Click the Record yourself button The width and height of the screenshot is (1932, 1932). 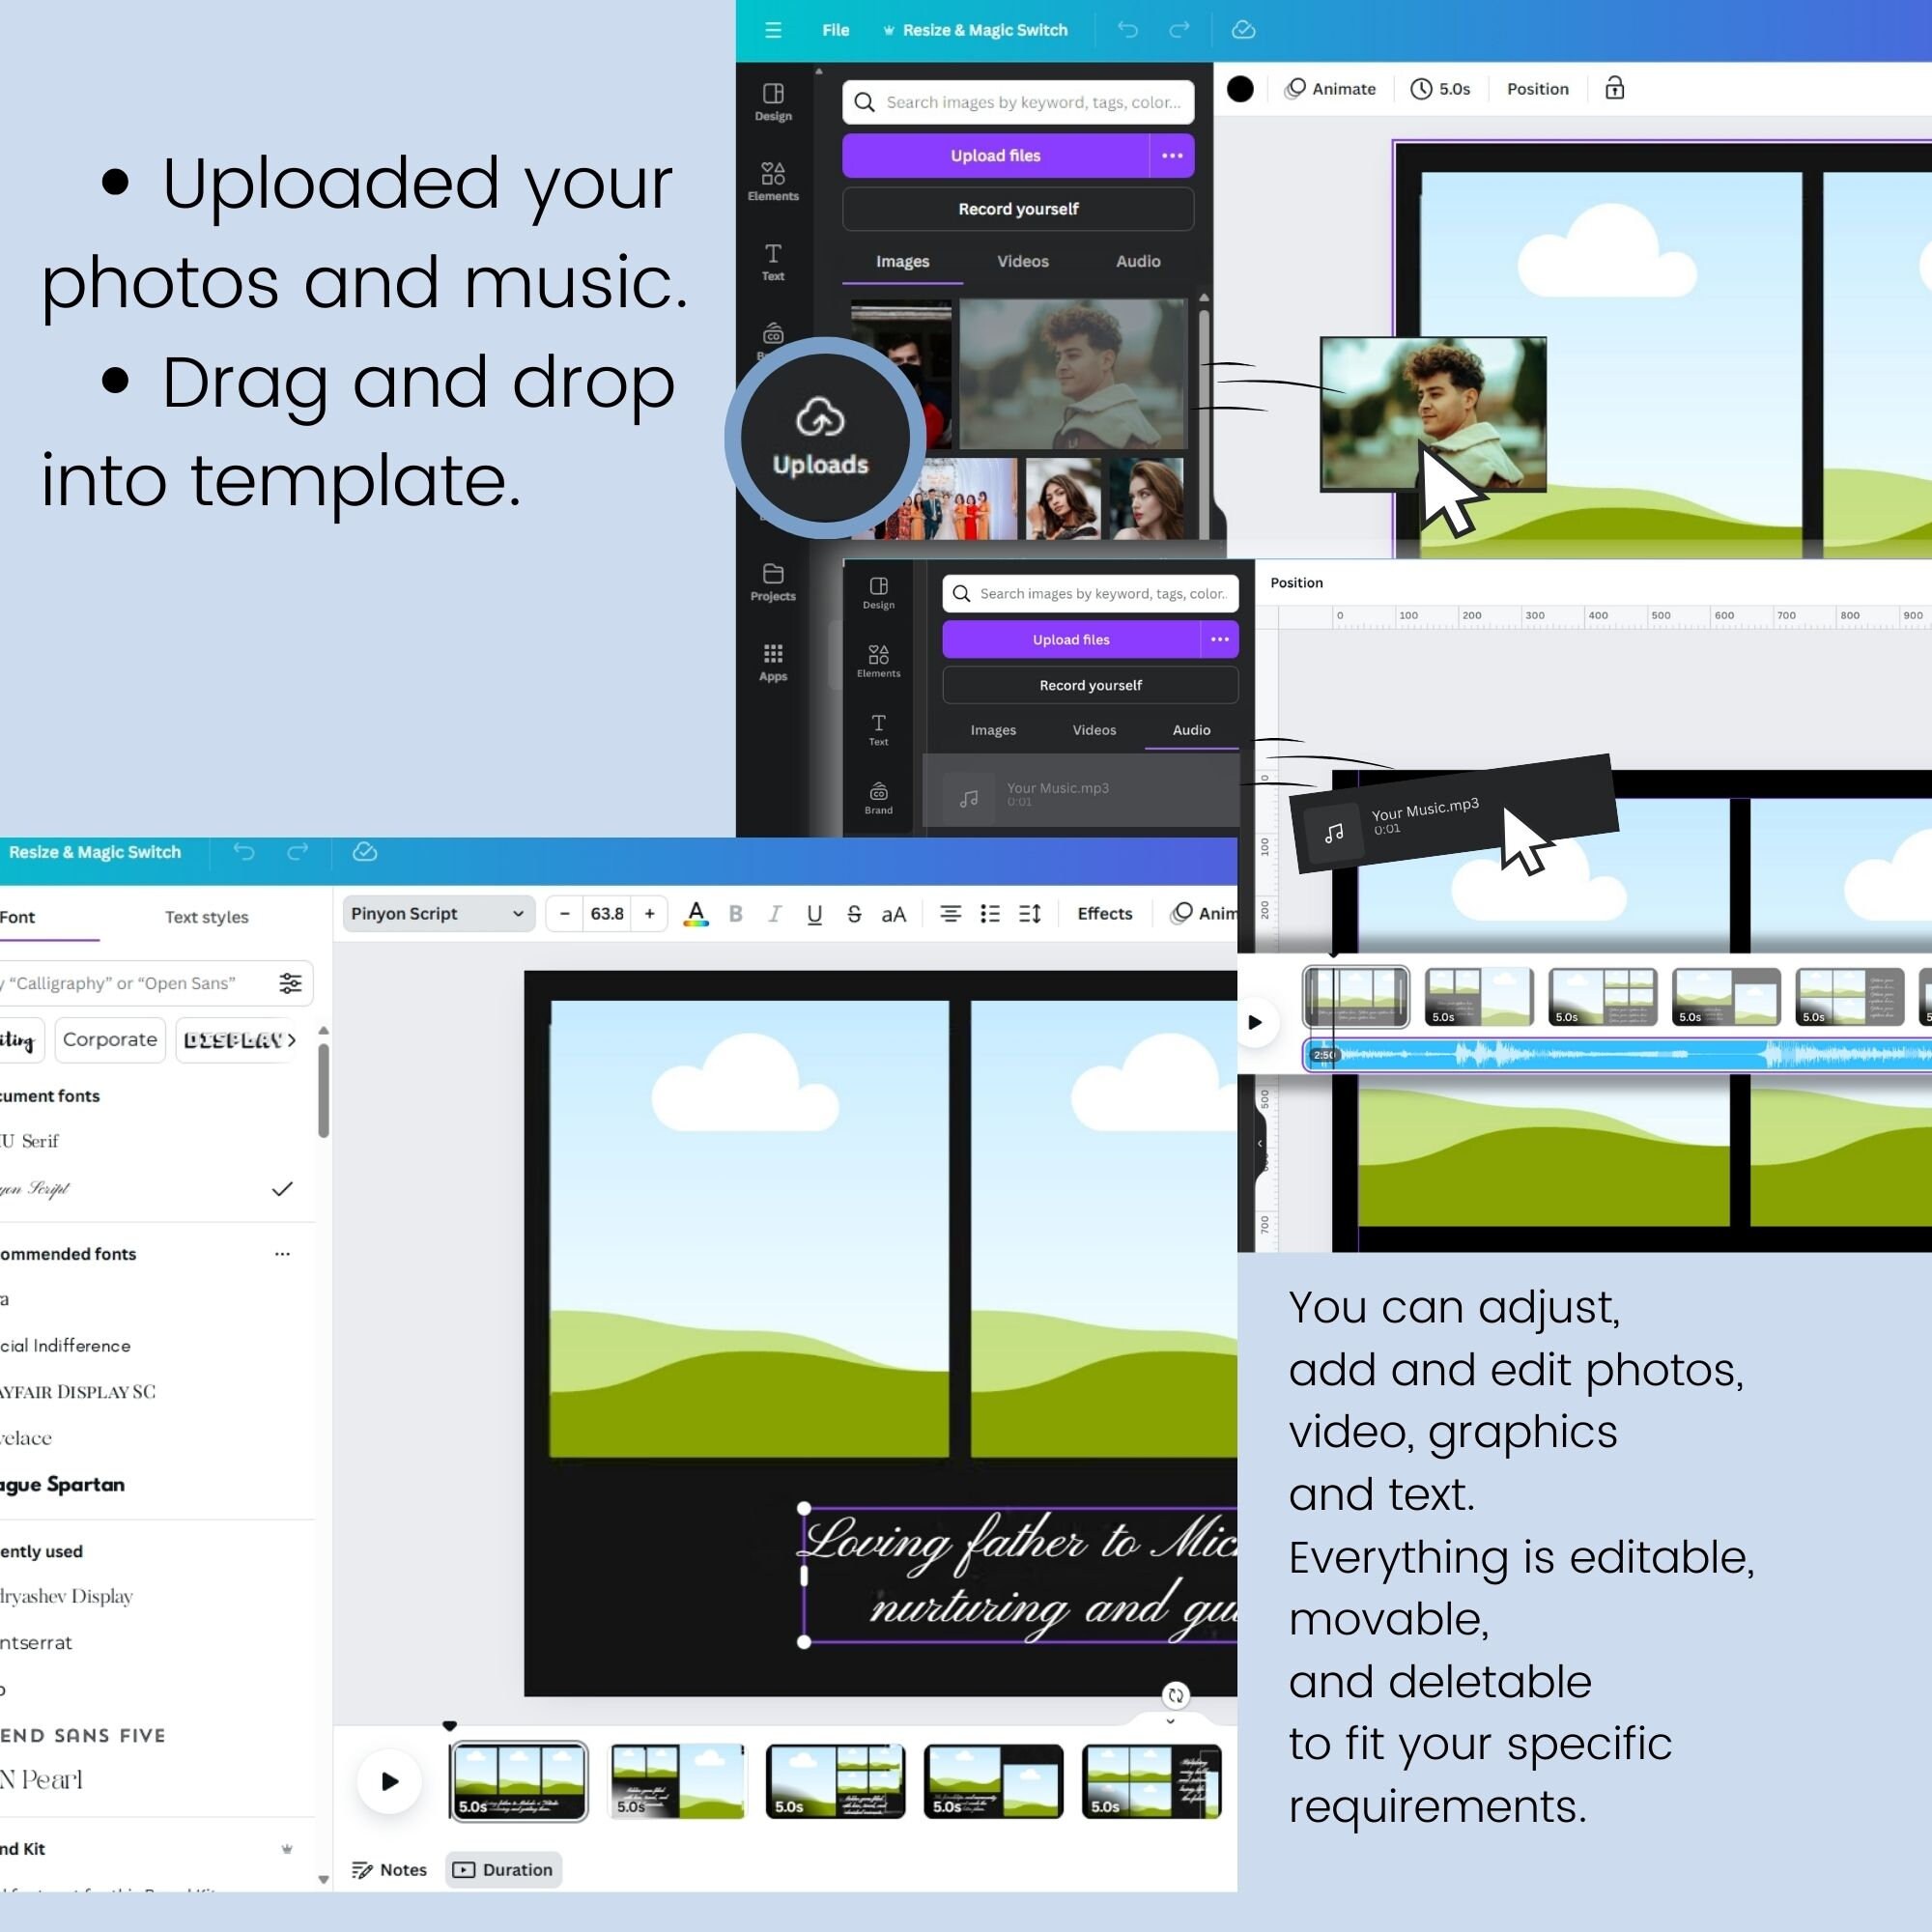(x=1018, y=209)
